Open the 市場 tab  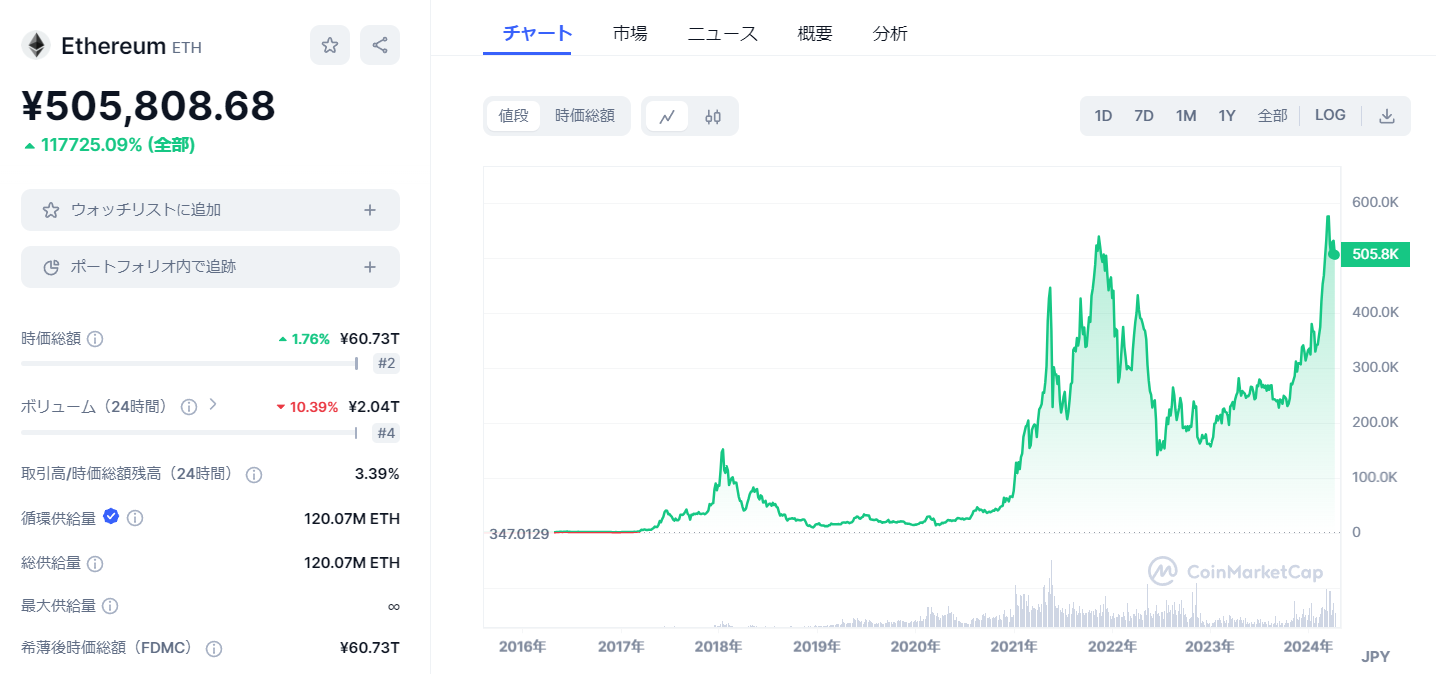630,33
